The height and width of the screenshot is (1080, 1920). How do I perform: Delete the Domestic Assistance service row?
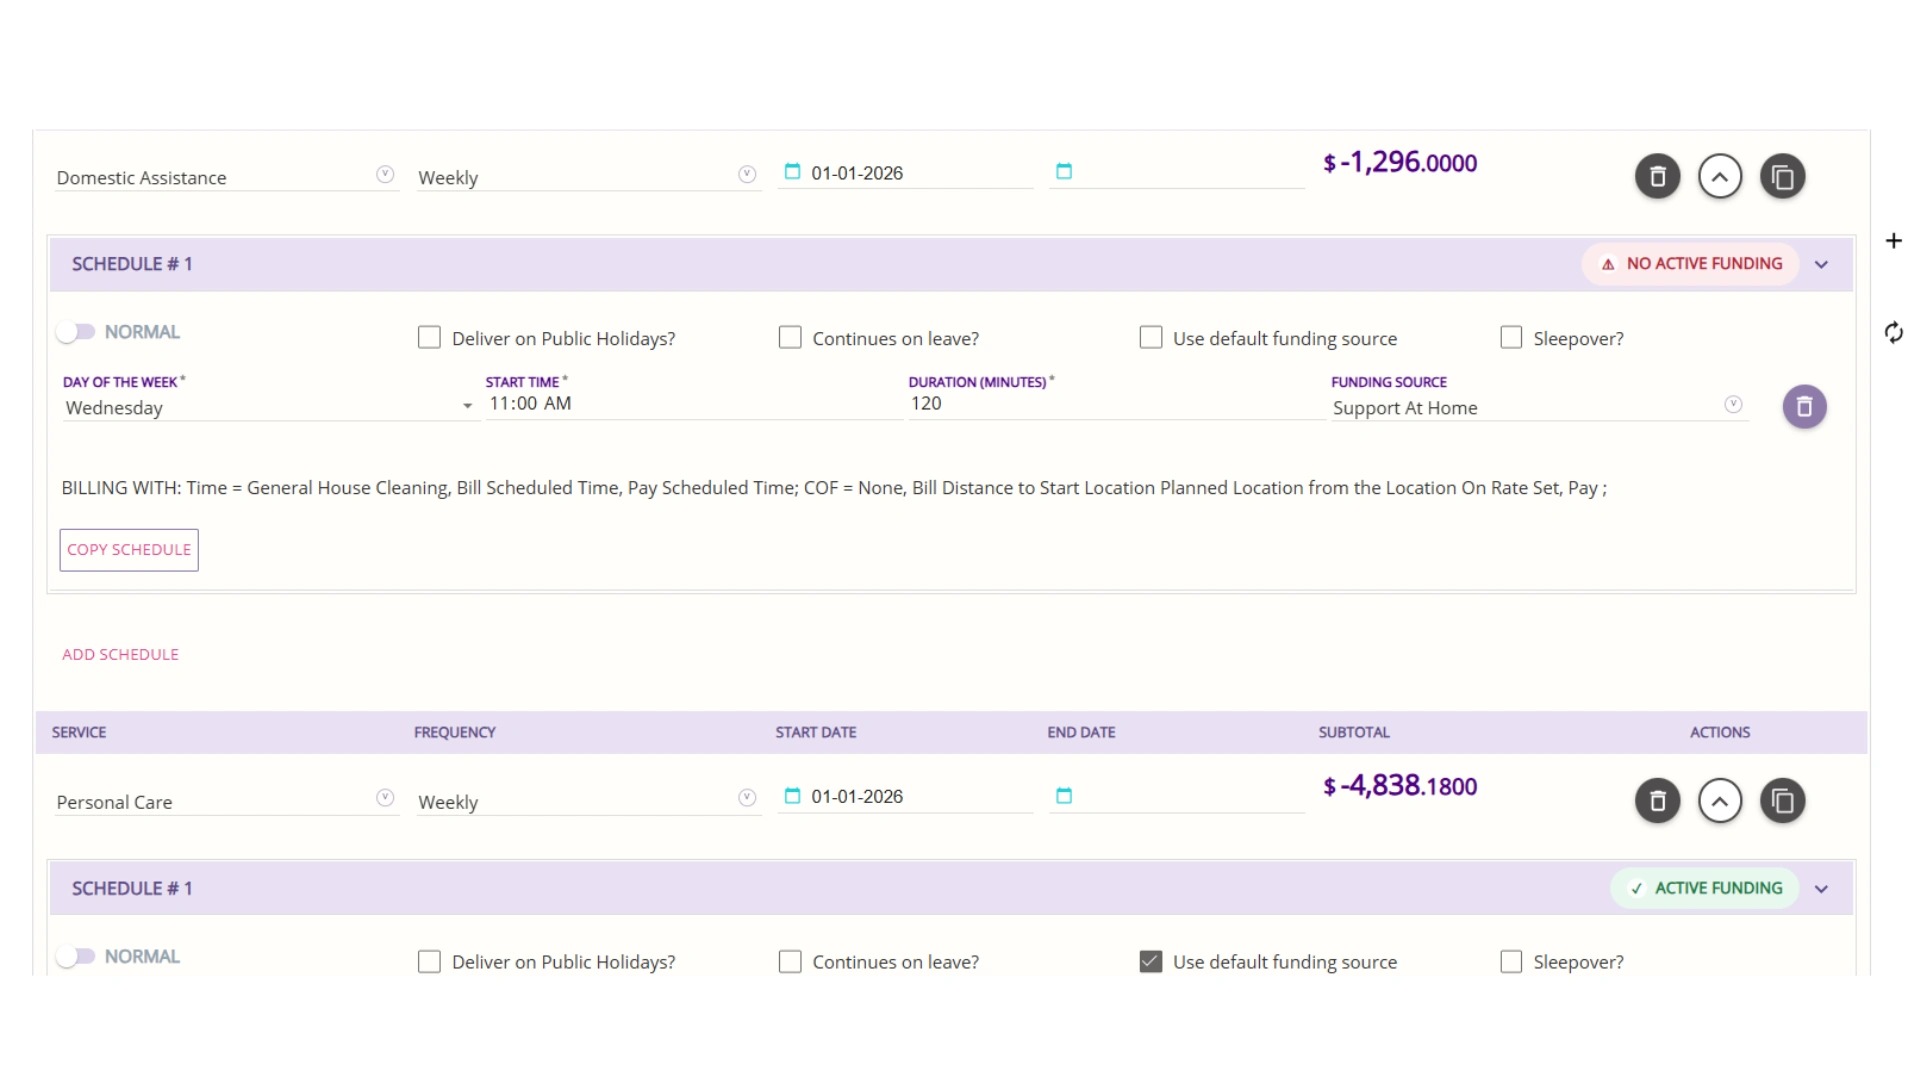pyautogui.click(x=1657, y=177)
